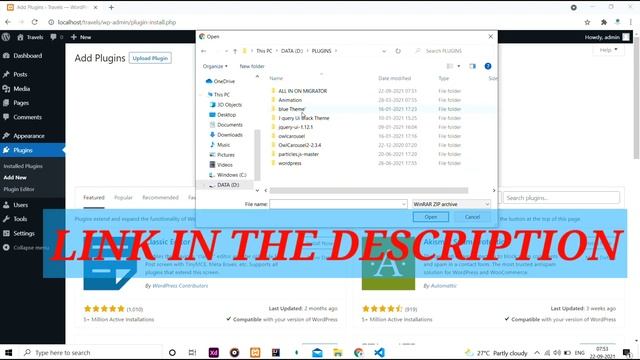
Task: Select the Animation folder
Action: 290,100
